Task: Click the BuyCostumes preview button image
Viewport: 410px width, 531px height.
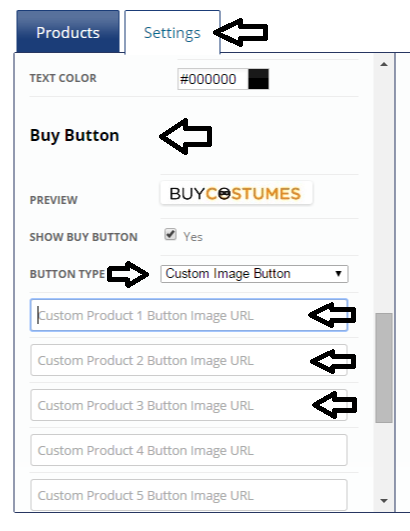Action: point(236,193)
